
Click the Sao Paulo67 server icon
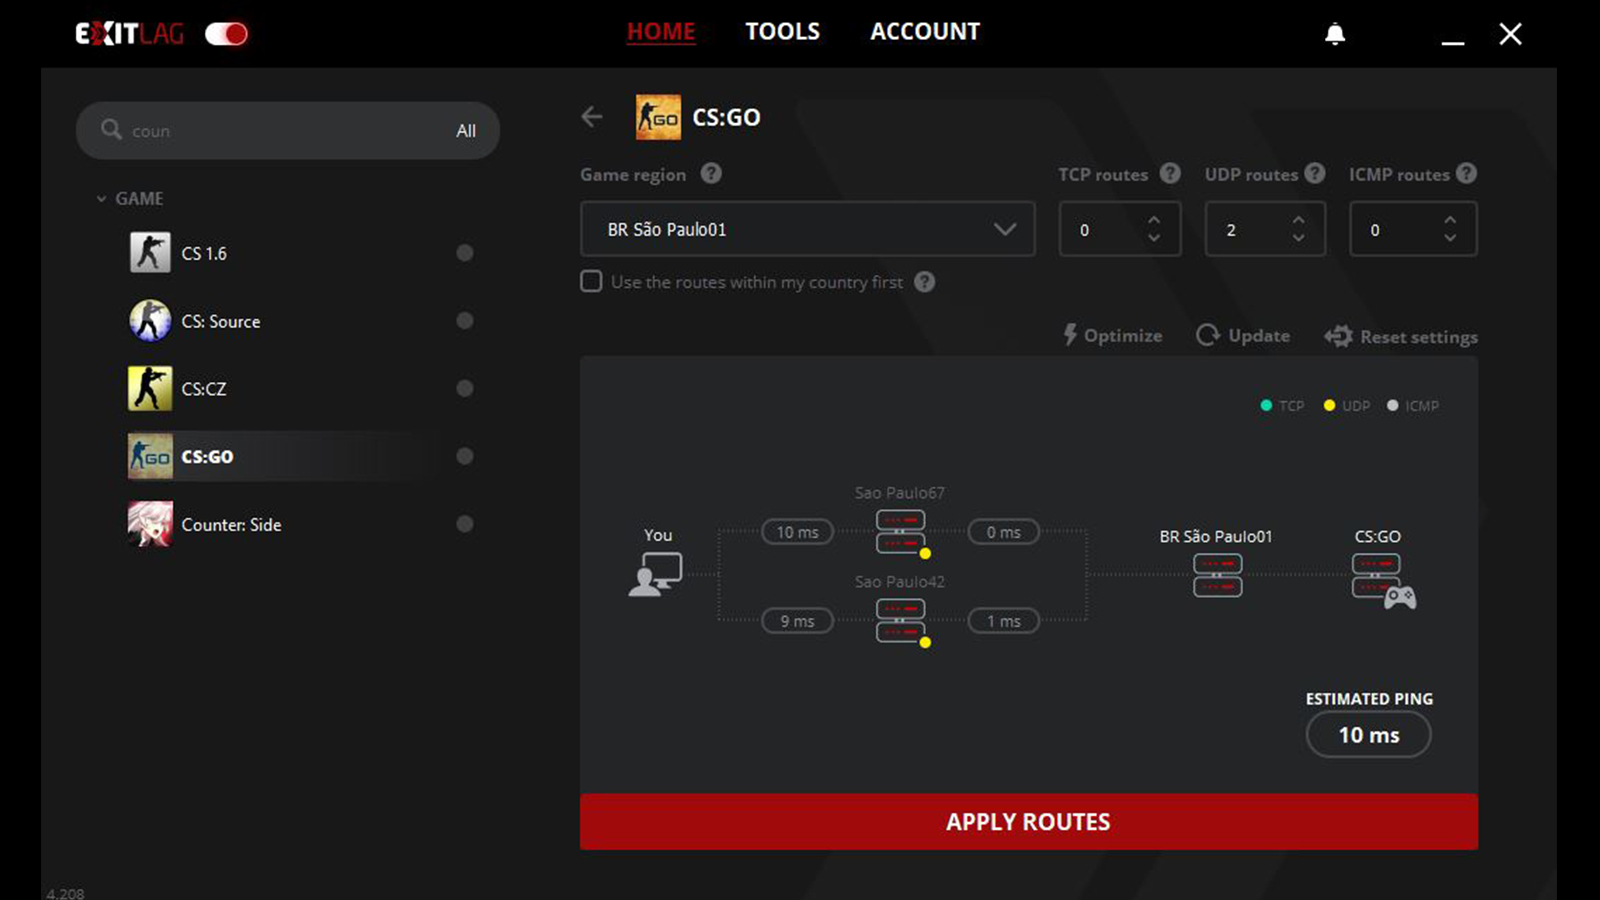pyautogui.click(x=900, y=532)
